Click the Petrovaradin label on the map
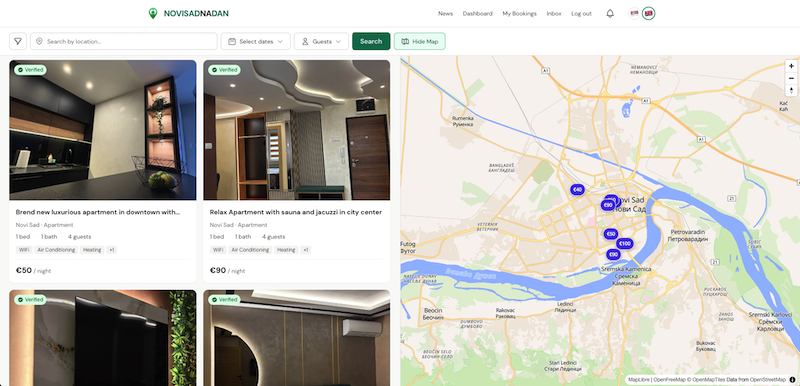This screenshot has width=800, height=386. click(688, 235)
